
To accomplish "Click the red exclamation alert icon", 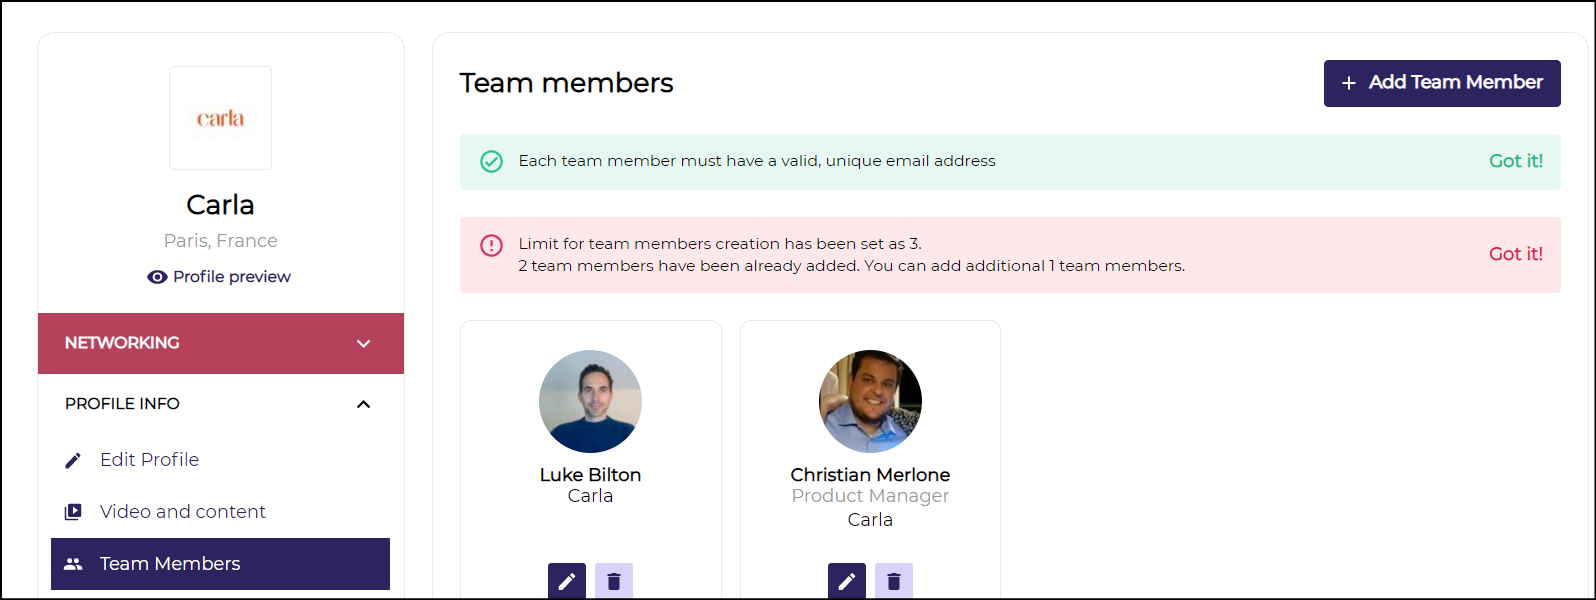I will click(491, 245).
